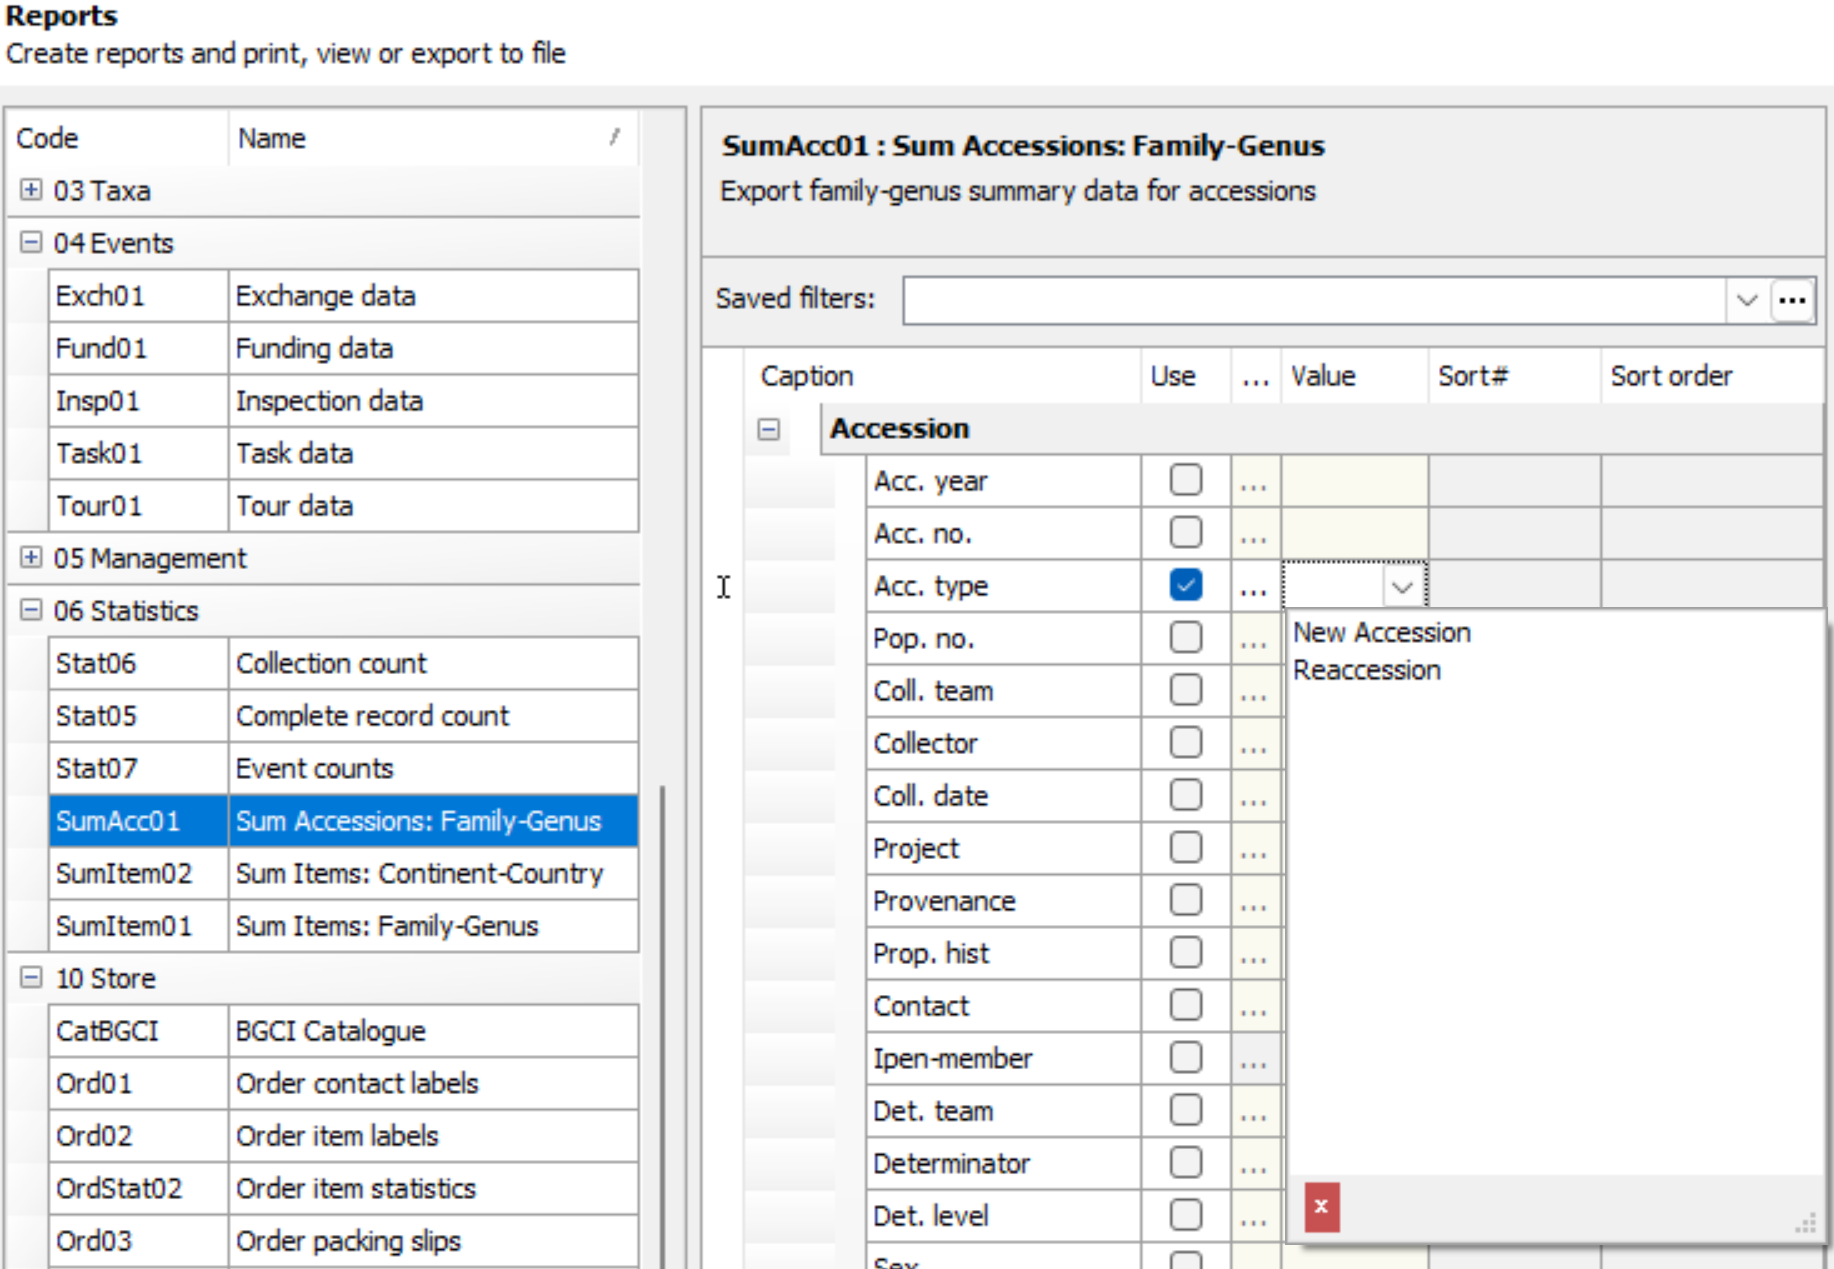Viewport: 1834px width, 1269px height.
Task: Open ellipsis button for Provenance row
Action: click(1254, 902)
